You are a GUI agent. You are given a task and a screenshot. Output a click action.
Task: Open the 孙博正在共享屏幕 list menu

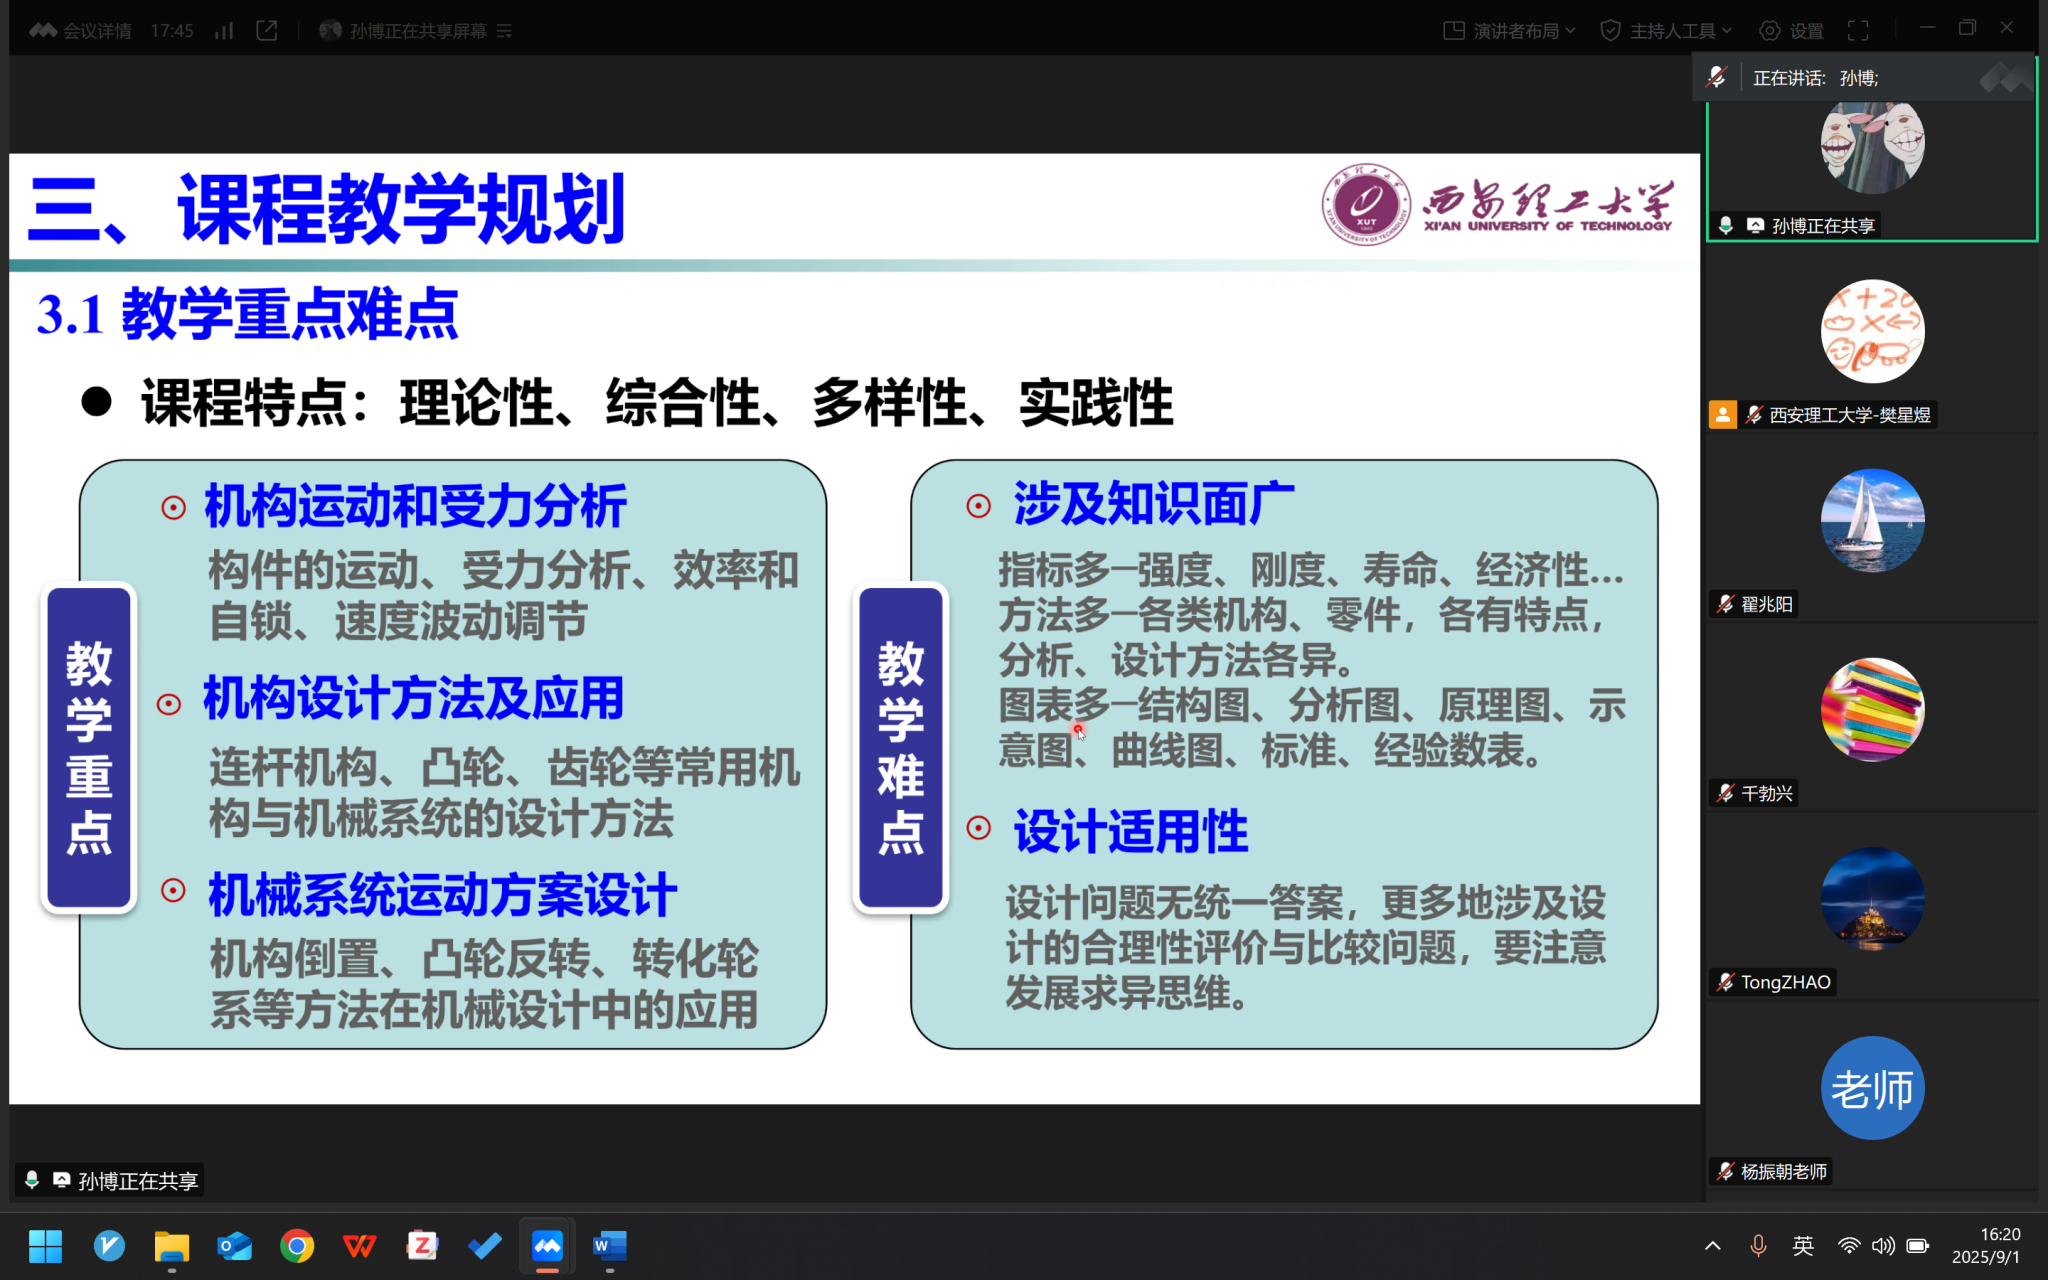[504, 31]
